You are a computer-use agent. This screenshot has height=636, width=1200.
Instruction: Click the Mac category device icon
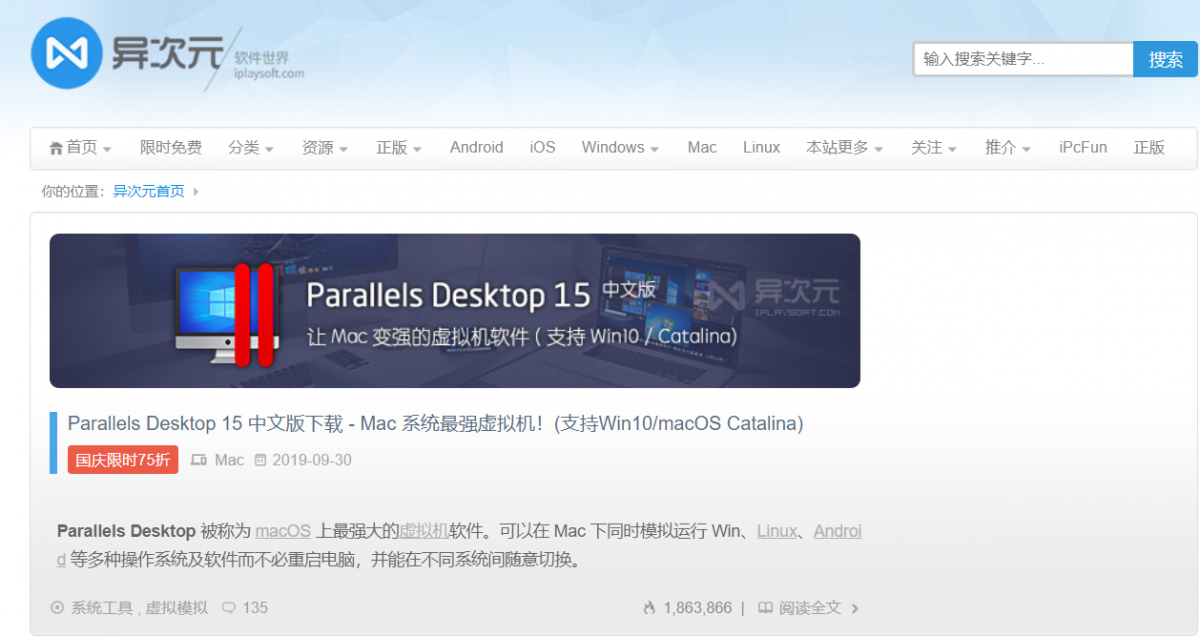tap(198, 460)
